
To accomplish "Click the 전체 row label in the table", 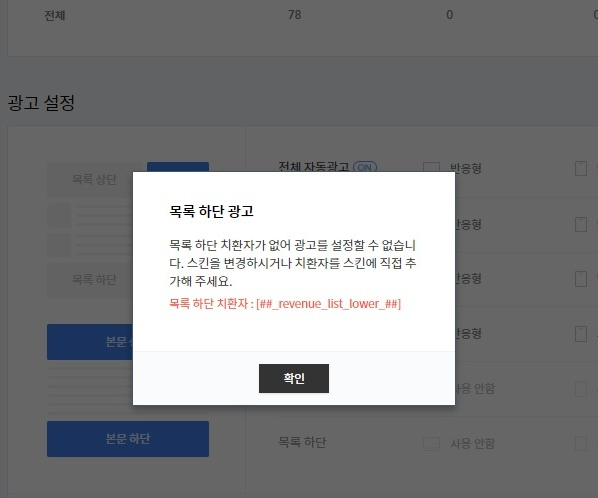I will [x=55, y=16].
